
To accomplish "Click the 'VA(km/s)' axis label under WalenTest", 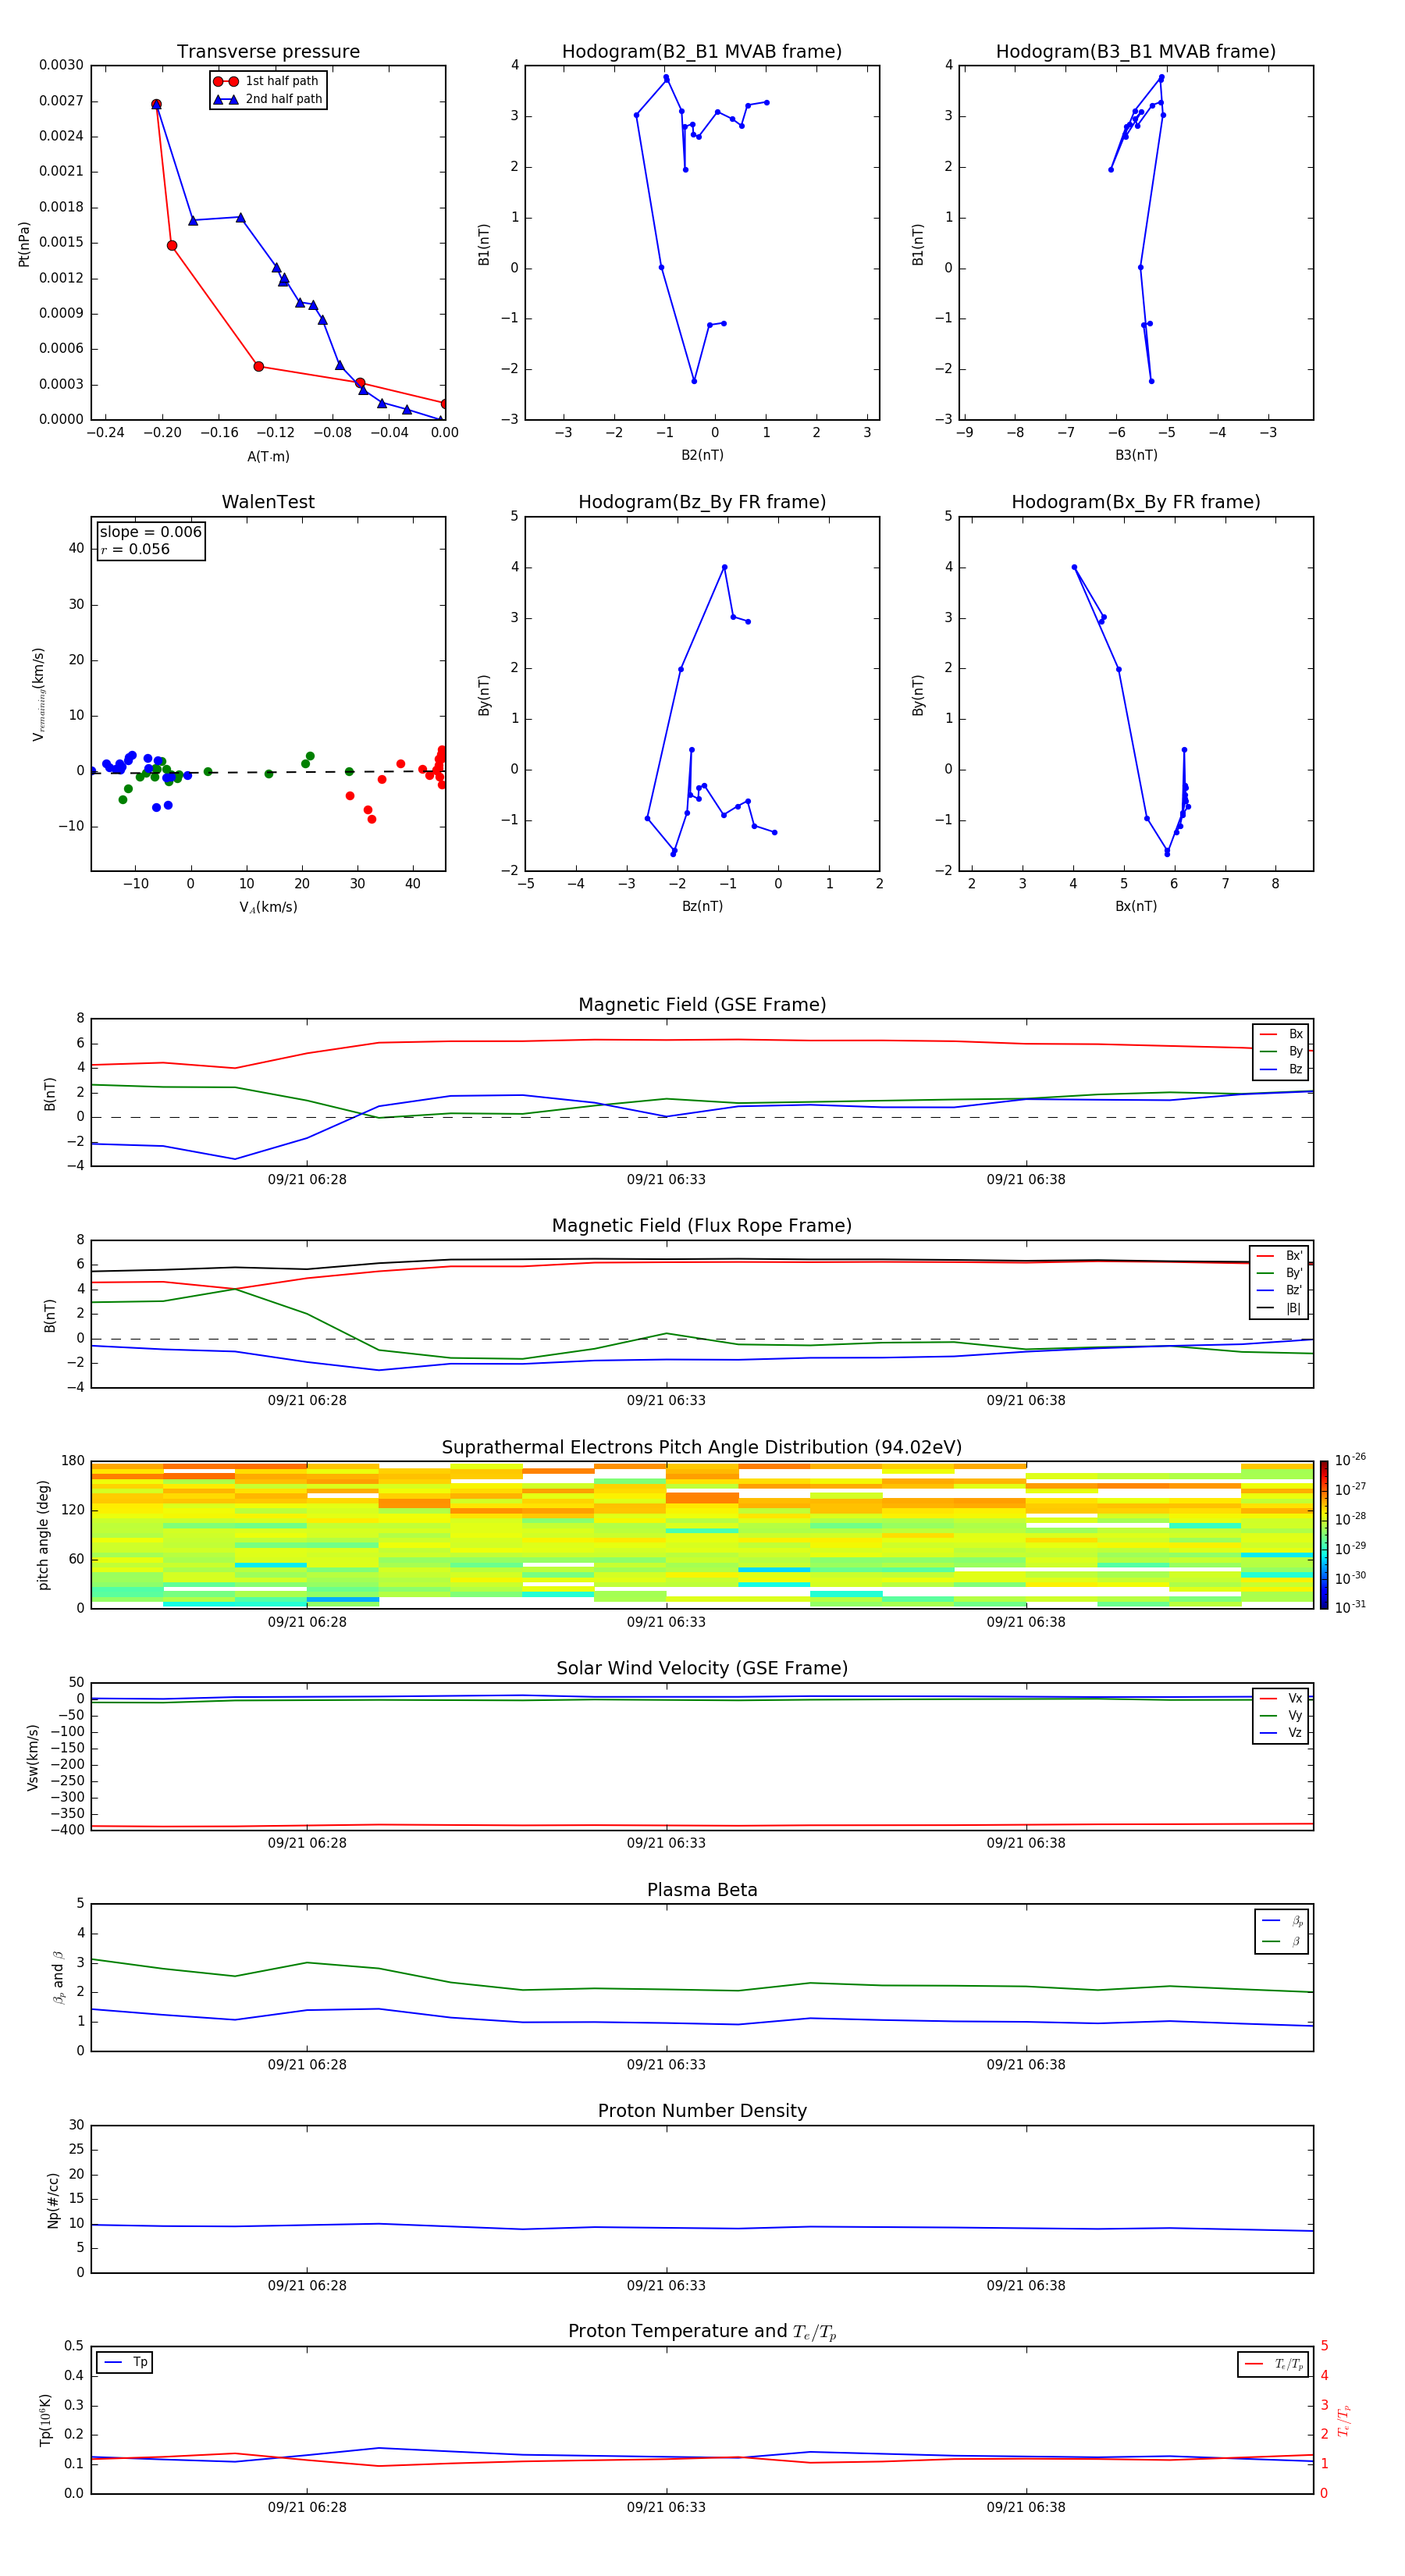I will point(268,907).
